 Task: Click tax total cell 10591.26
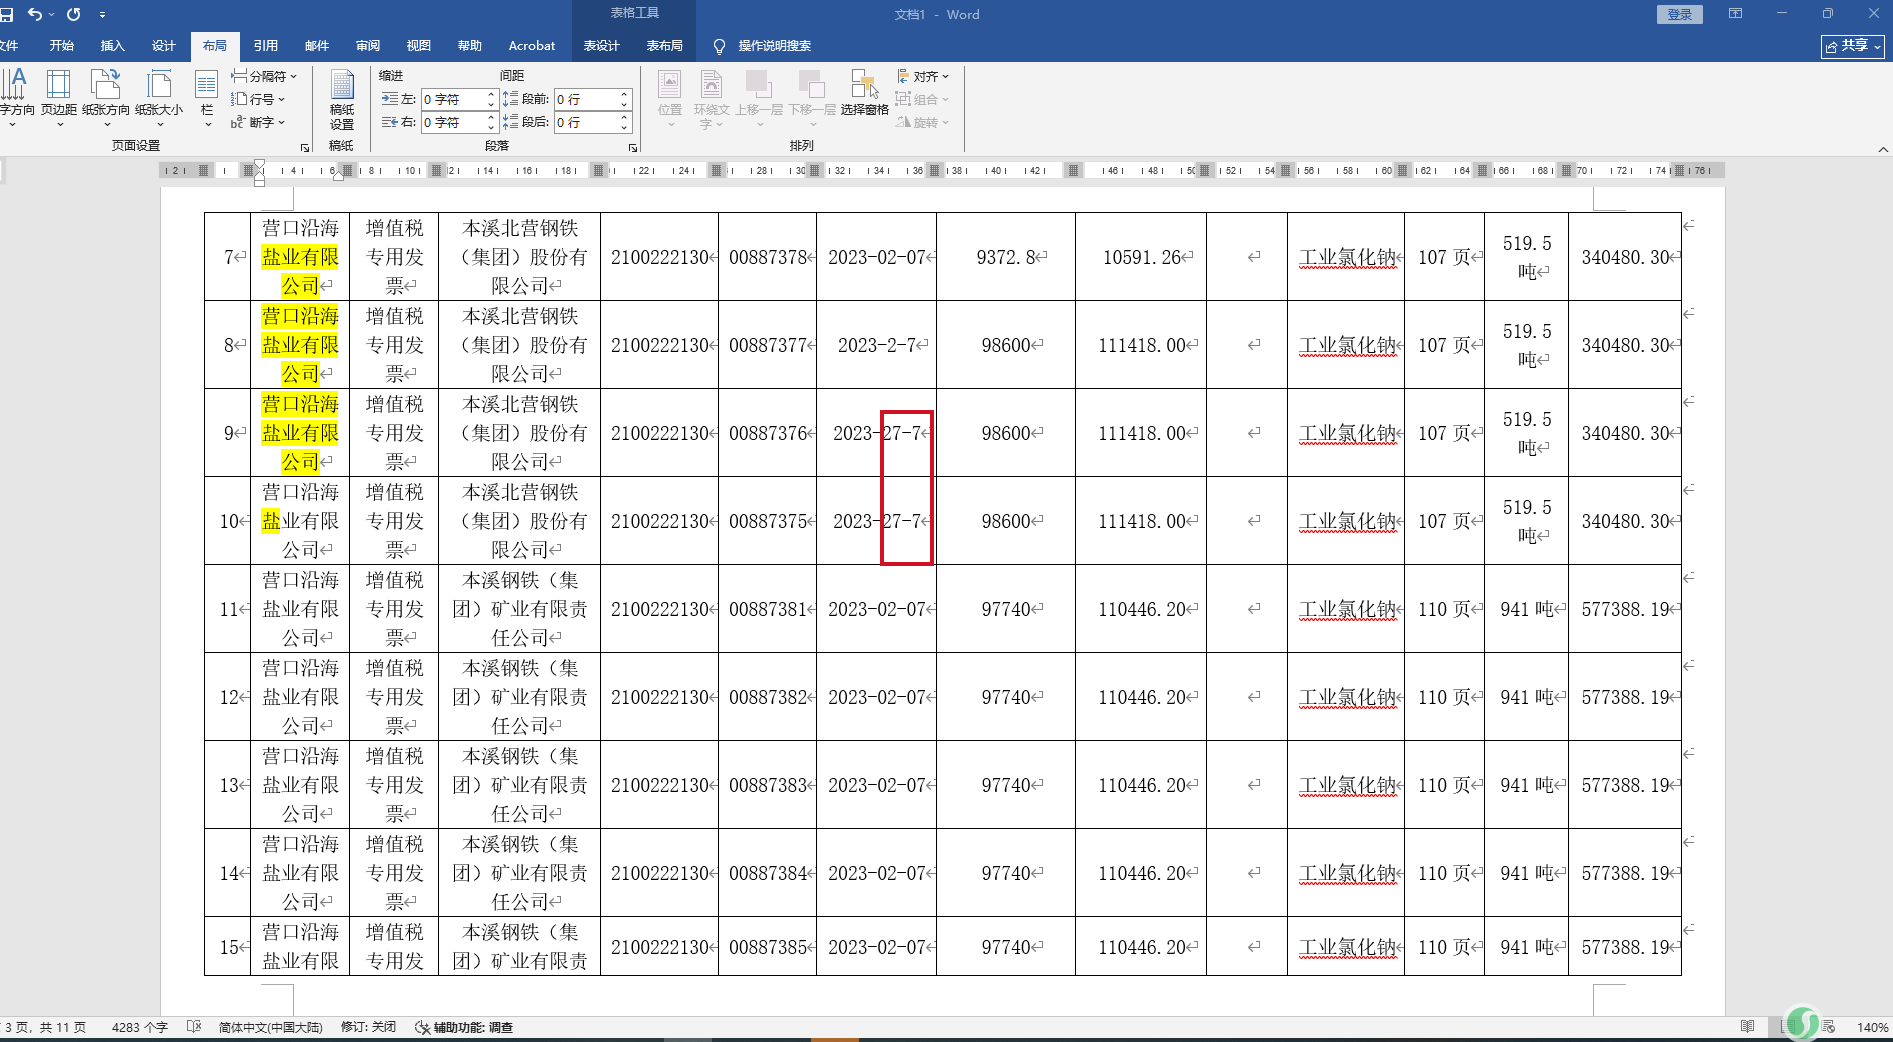pyautogui.click(x=1141, y=257)
